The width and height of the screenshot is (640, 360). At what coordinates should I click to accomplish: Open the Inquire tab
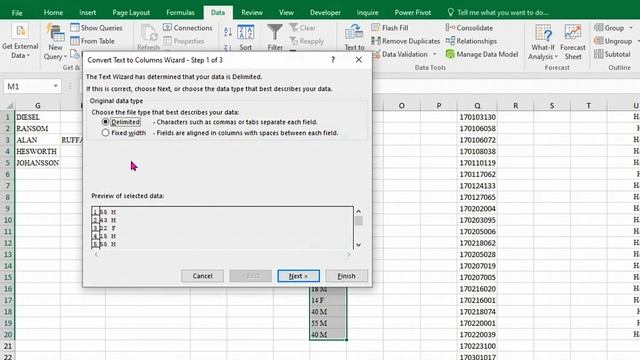tap(367, 13)
